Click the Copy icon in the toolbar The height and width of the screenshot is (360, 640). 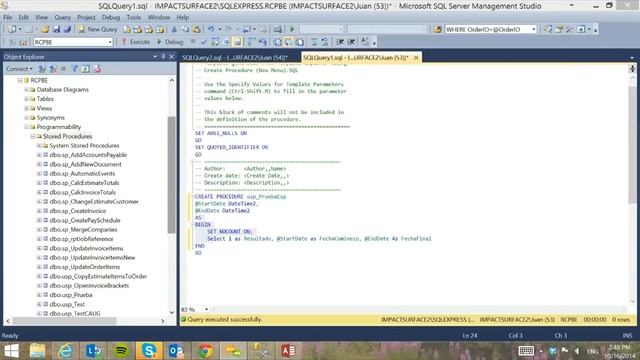pos(185,29)
